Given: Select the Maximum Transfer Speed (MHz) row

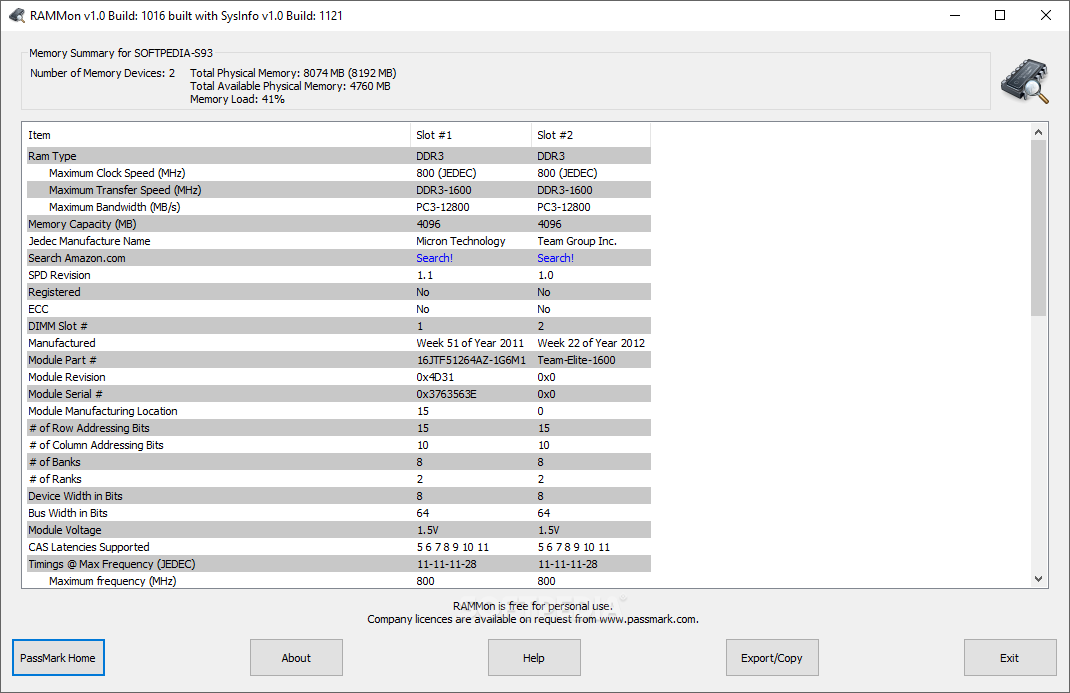Looking at the screenshot, I should tap(338, 190).
